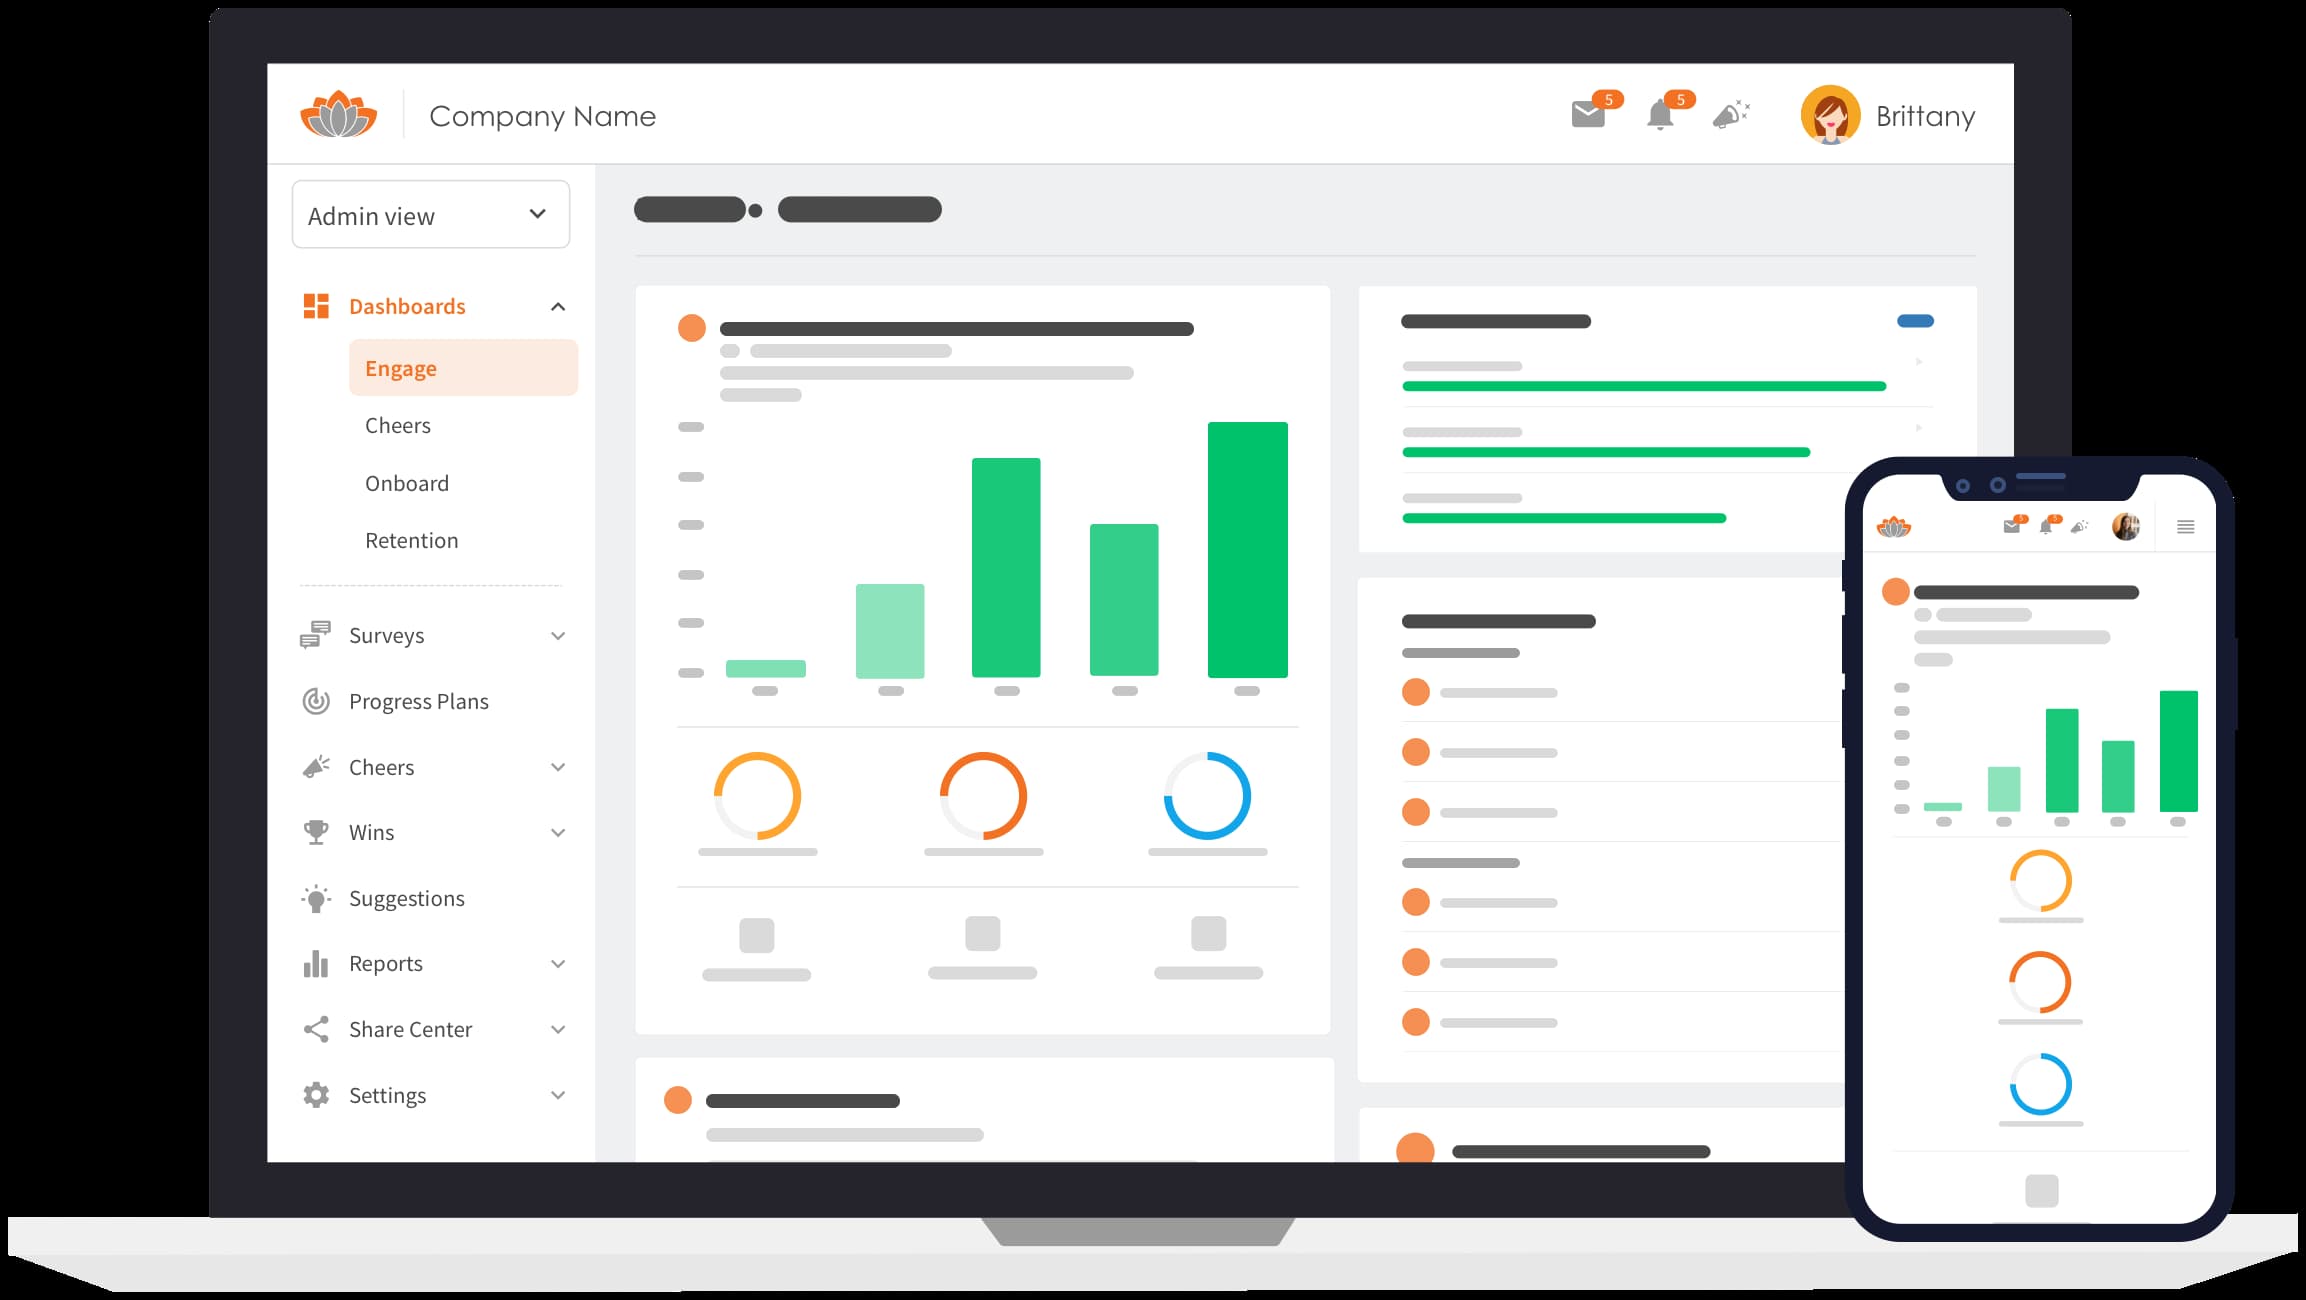The width and height of the screenshot is (2306, 1300).
Task: Click the Surveys icon in sidebar
Action: [x=314, y=633]
